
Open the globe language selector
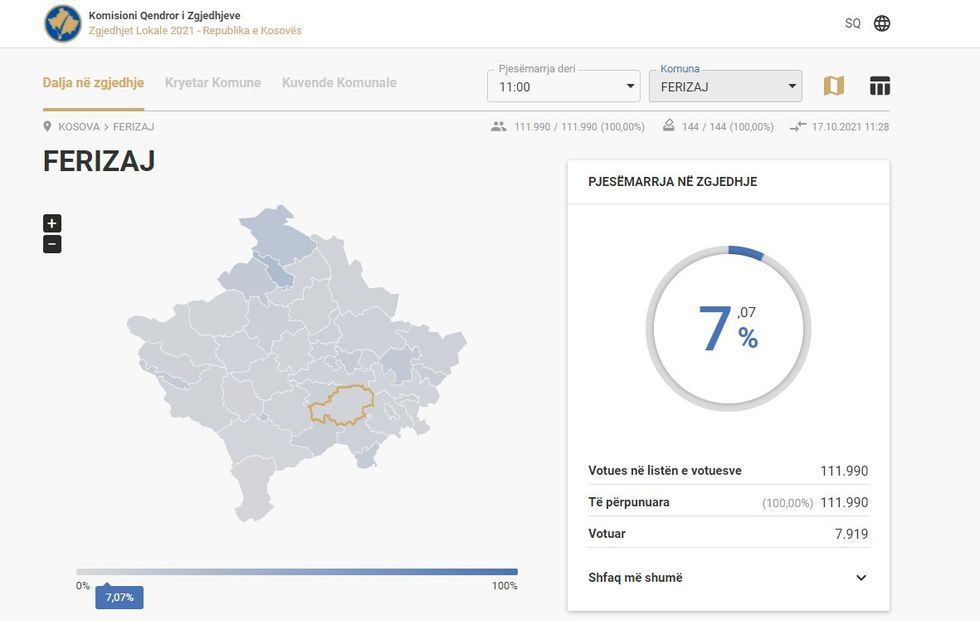pyautogui.click(x=882, y=23)
